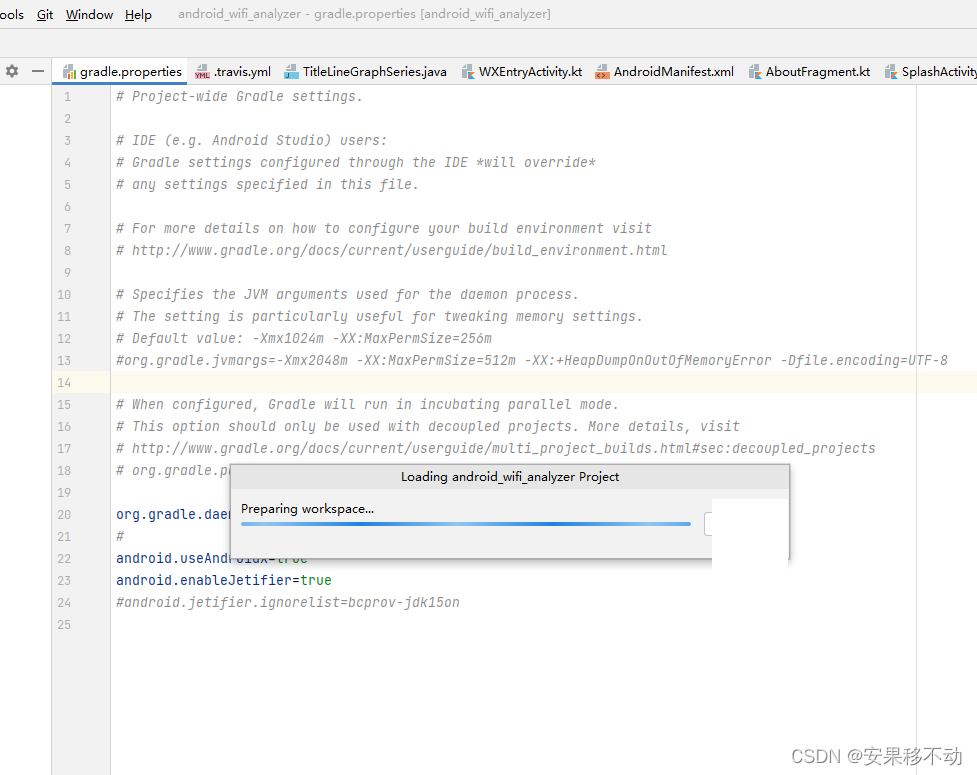Click the hide panel minus icon beside the gear
This screenshot has width=977, height=775.
point(37,71)
